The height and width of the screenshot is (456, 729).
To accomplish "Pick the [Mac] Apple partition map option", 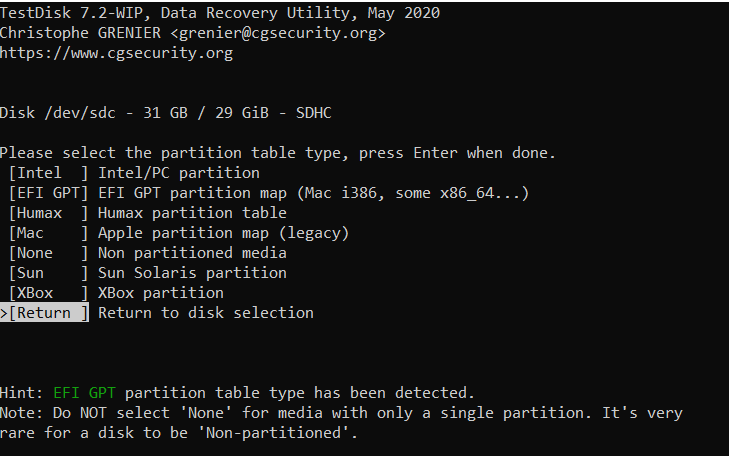I will tap(48, 233).
